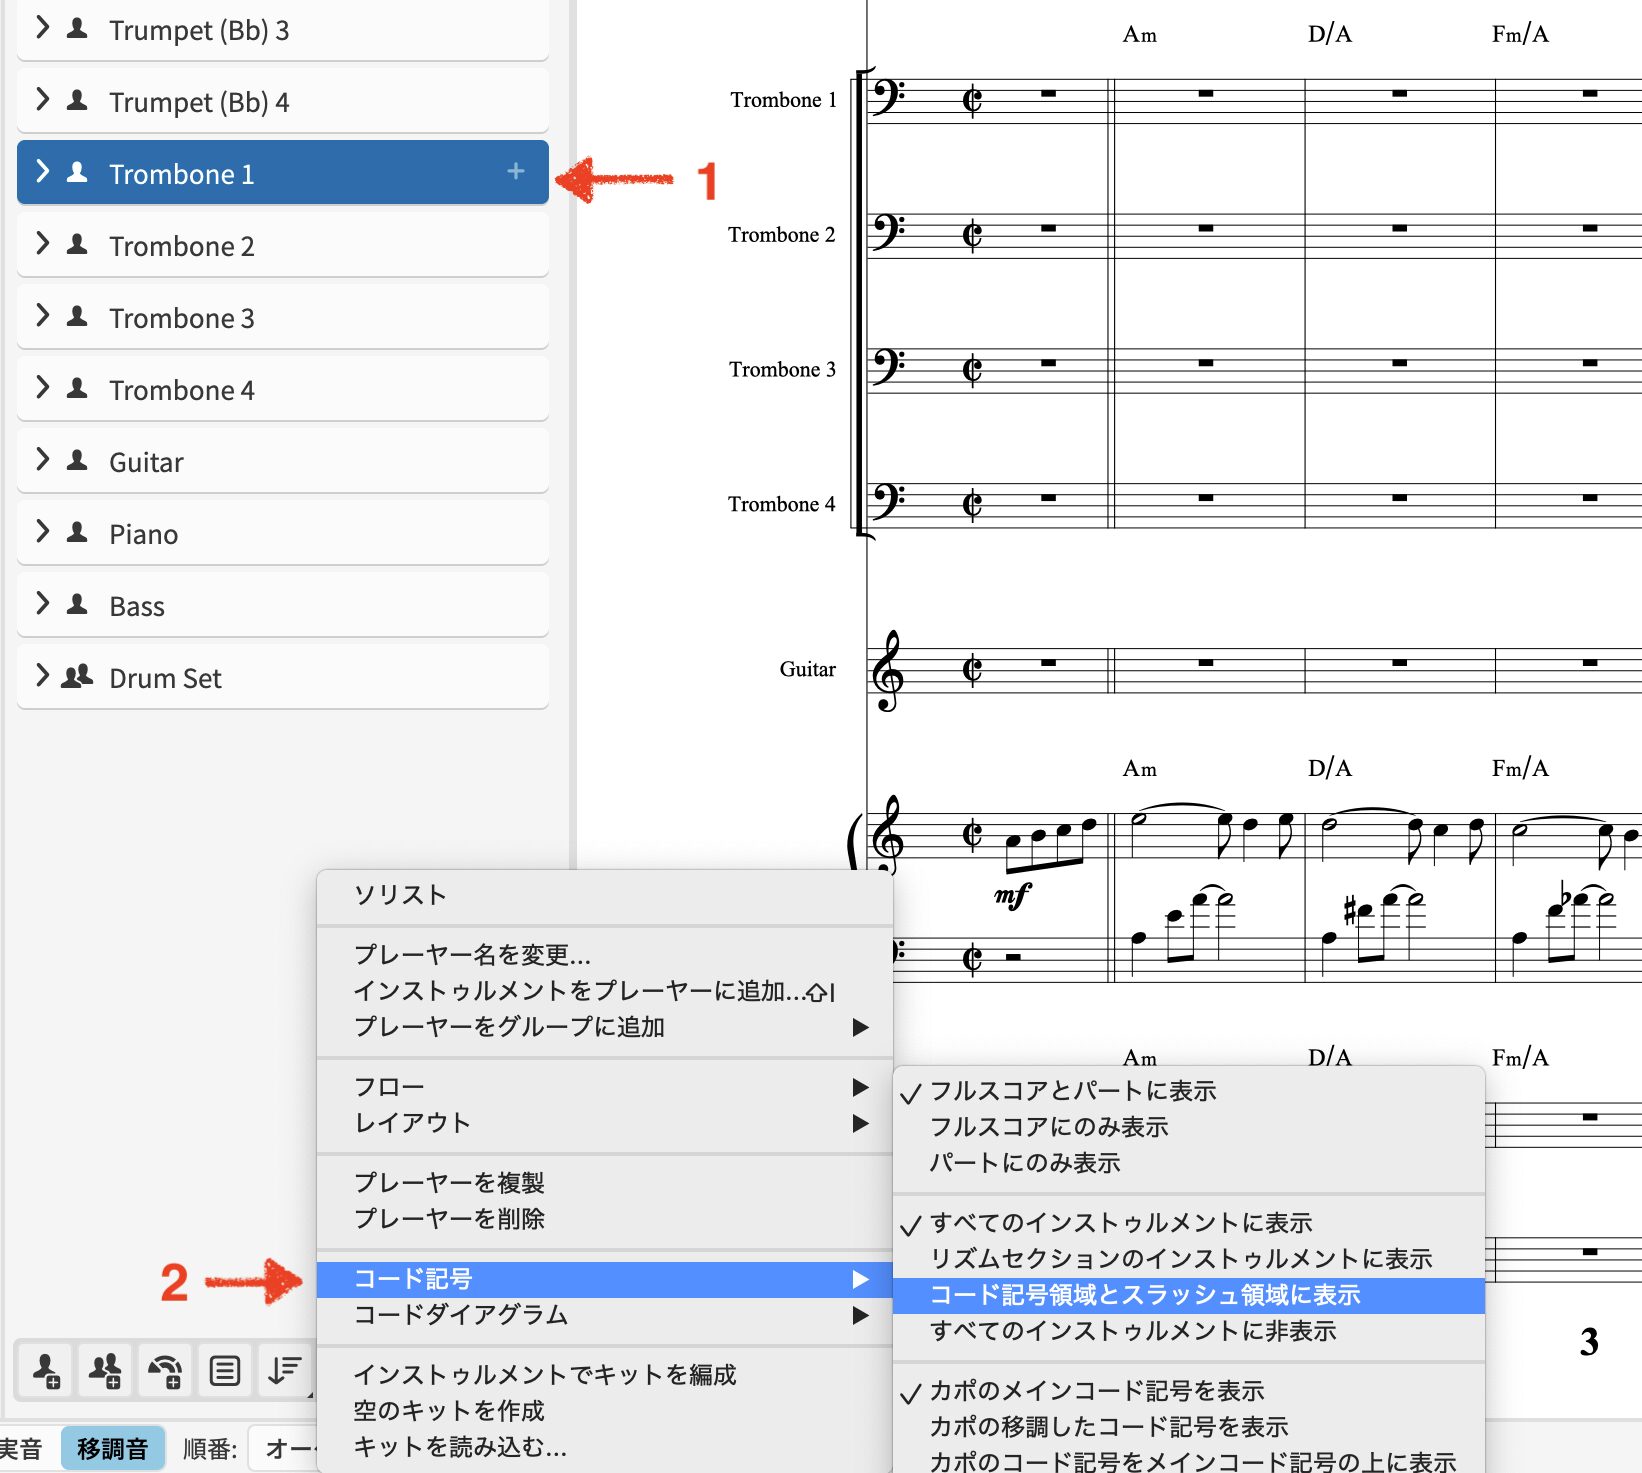Toggle 移調音 transposed pitch button
The height and width of the screenshot is (1473, 1642).
coord(112,1448)
